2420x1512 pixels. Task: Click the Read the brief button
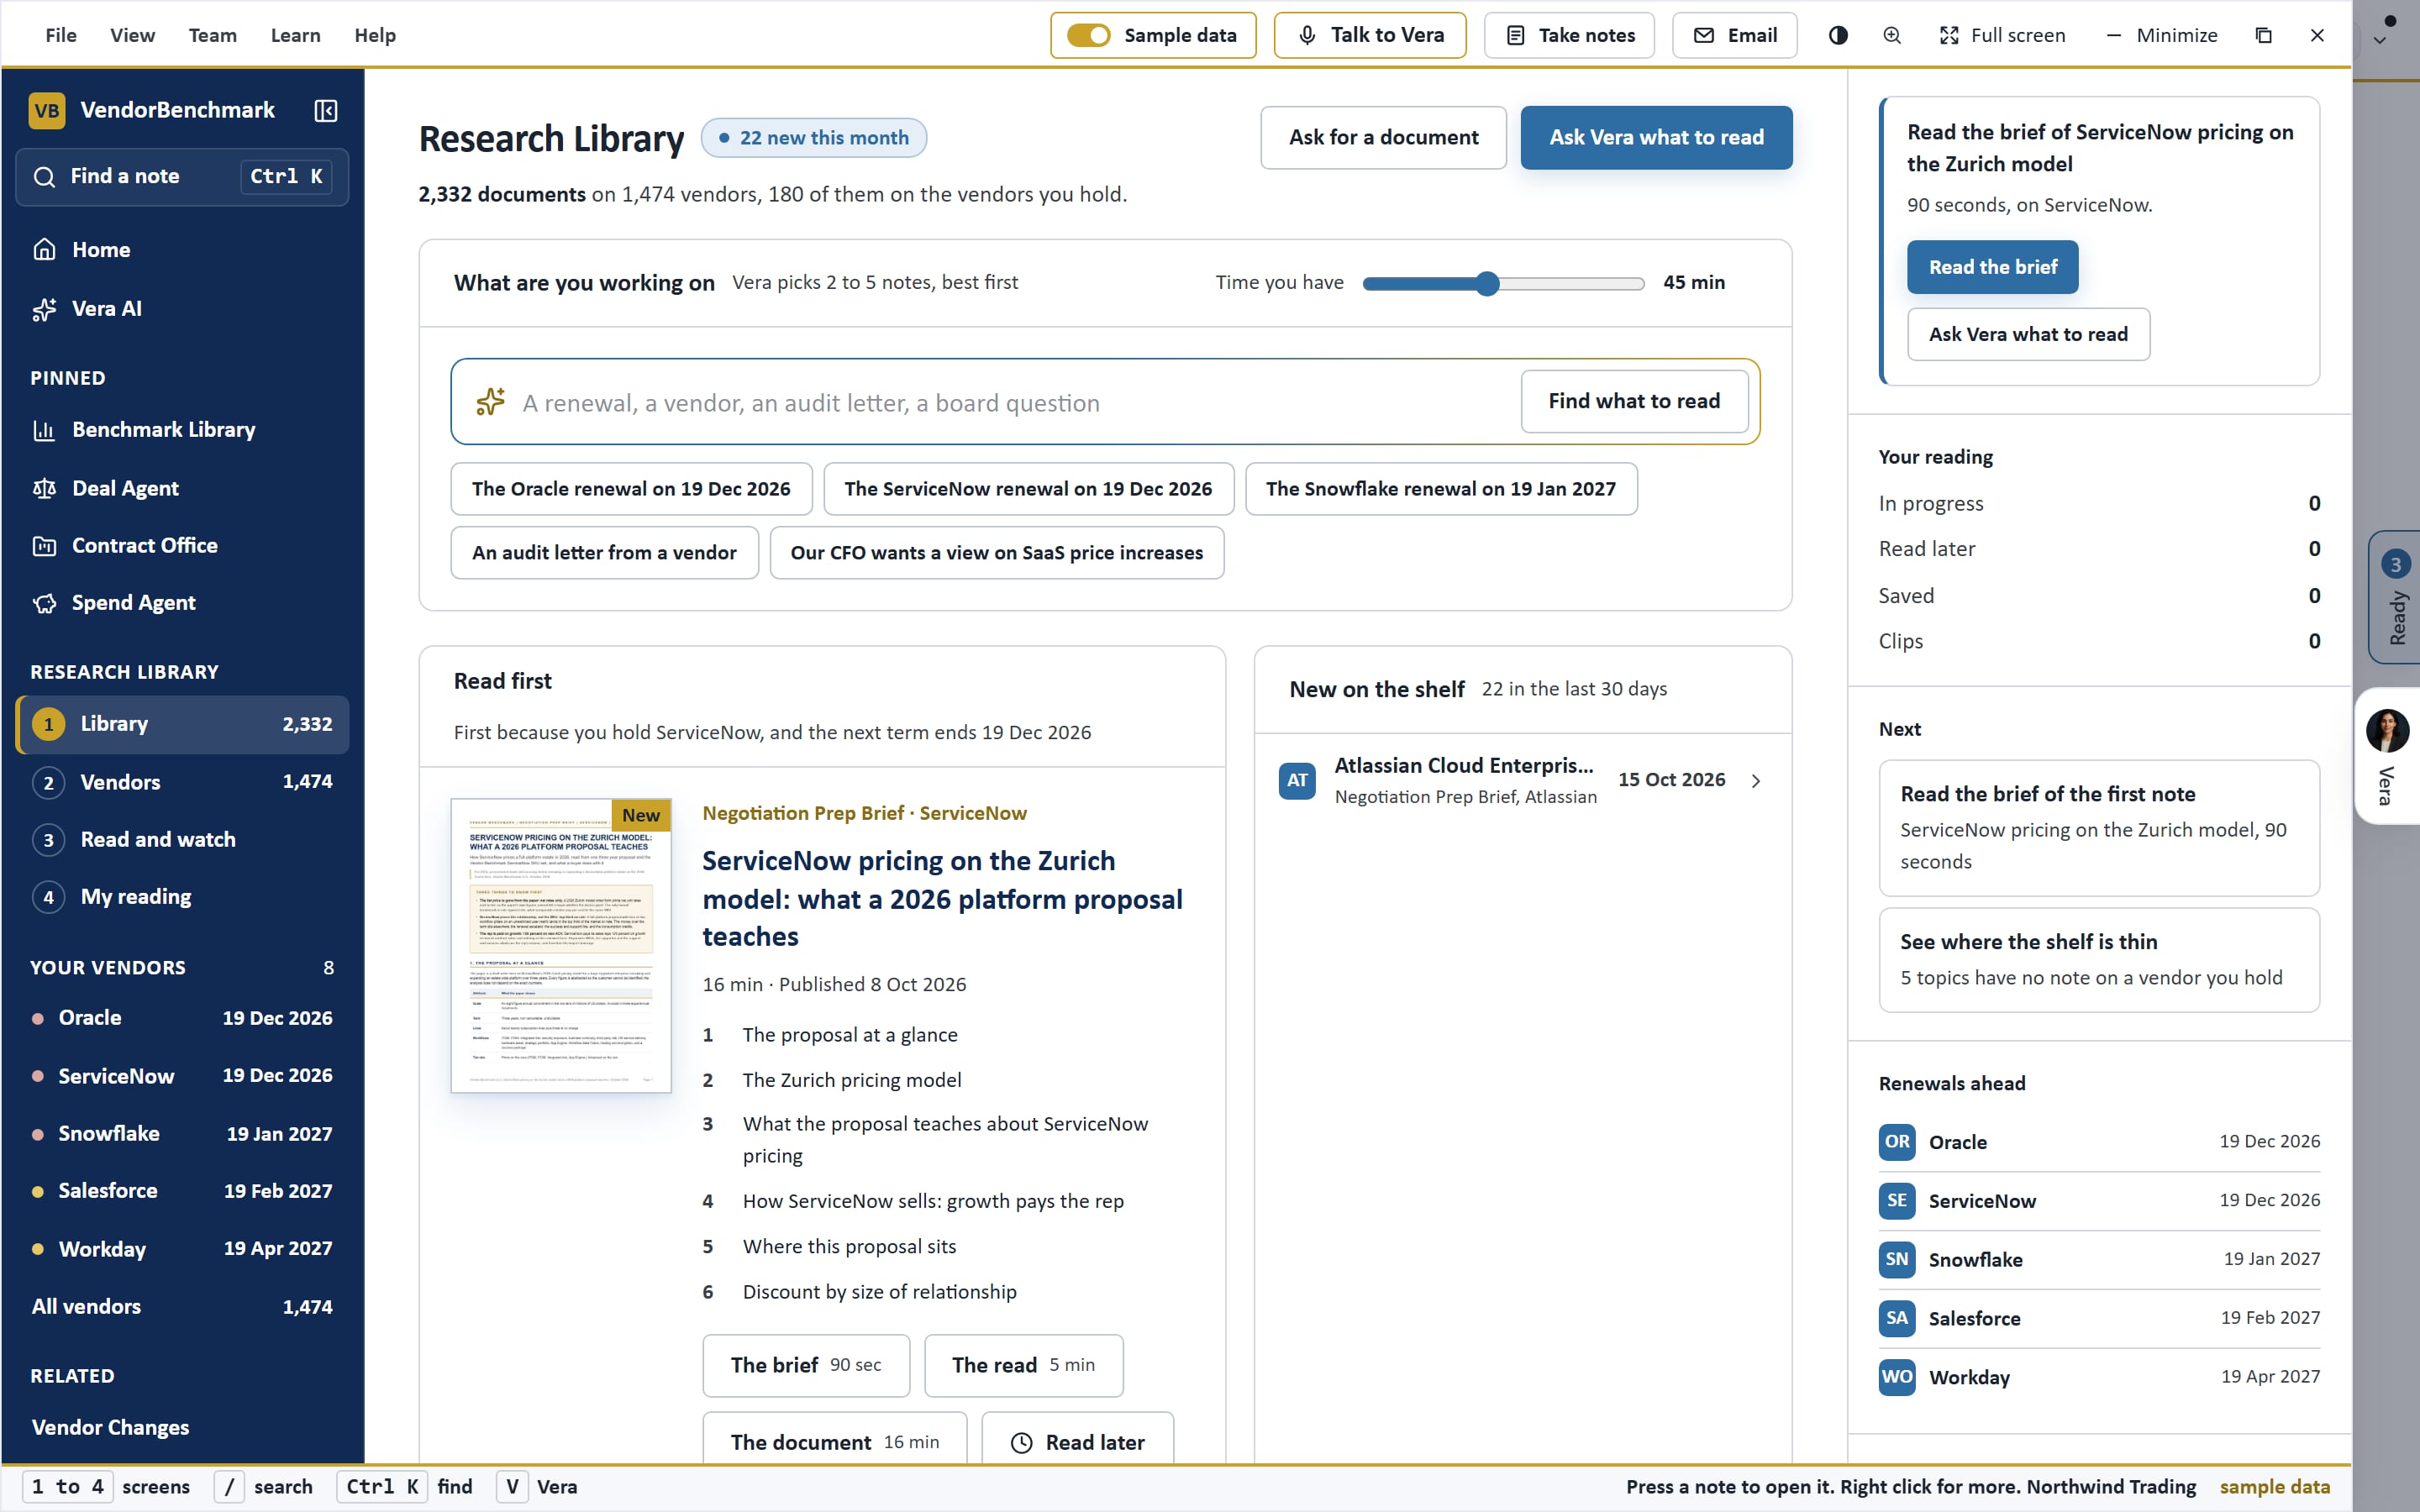pyautogui.click(x=1992, y=266)
